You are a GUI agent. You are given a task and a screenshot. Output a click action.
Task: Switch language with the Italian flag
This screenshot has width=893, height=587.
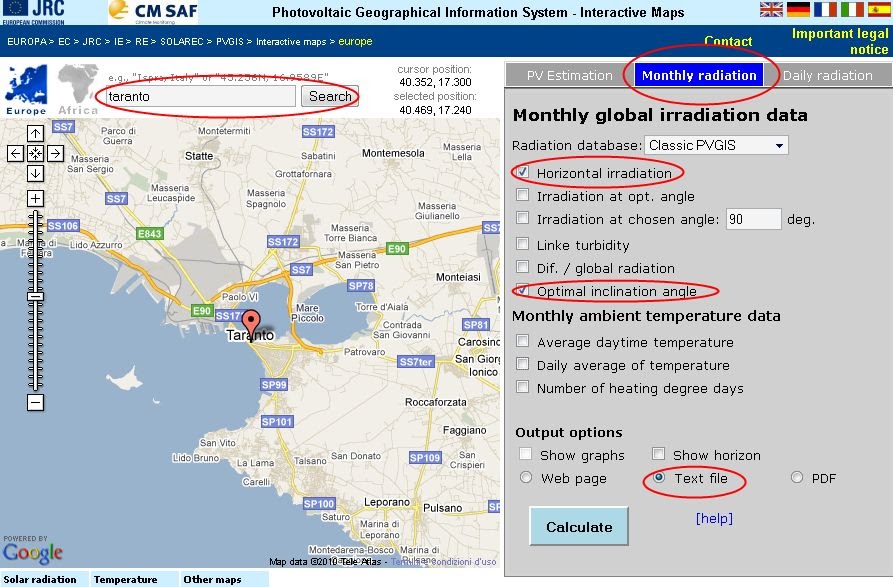tap(852, 9)
